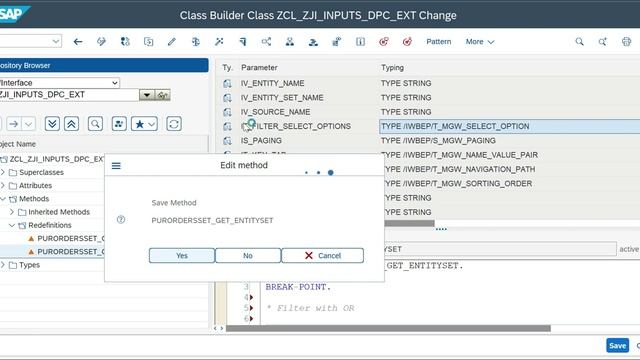Click the Activate wand icon
The height and width of the screenshot is (360, 640).
(219, 42)
